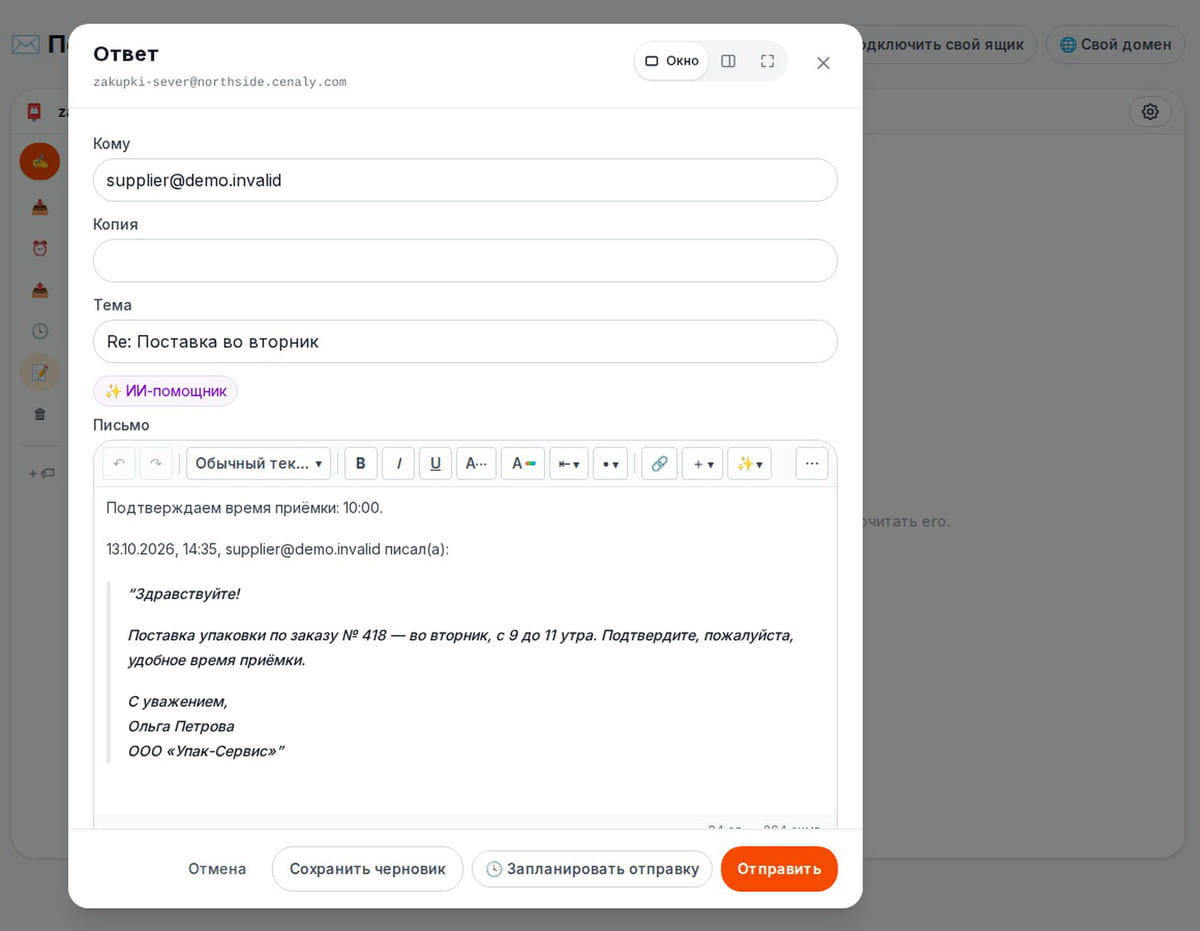The height and width of the screenshot is (931, 1200).
Task: Toggle bold formatting
Action: click(x=361, y=464)
